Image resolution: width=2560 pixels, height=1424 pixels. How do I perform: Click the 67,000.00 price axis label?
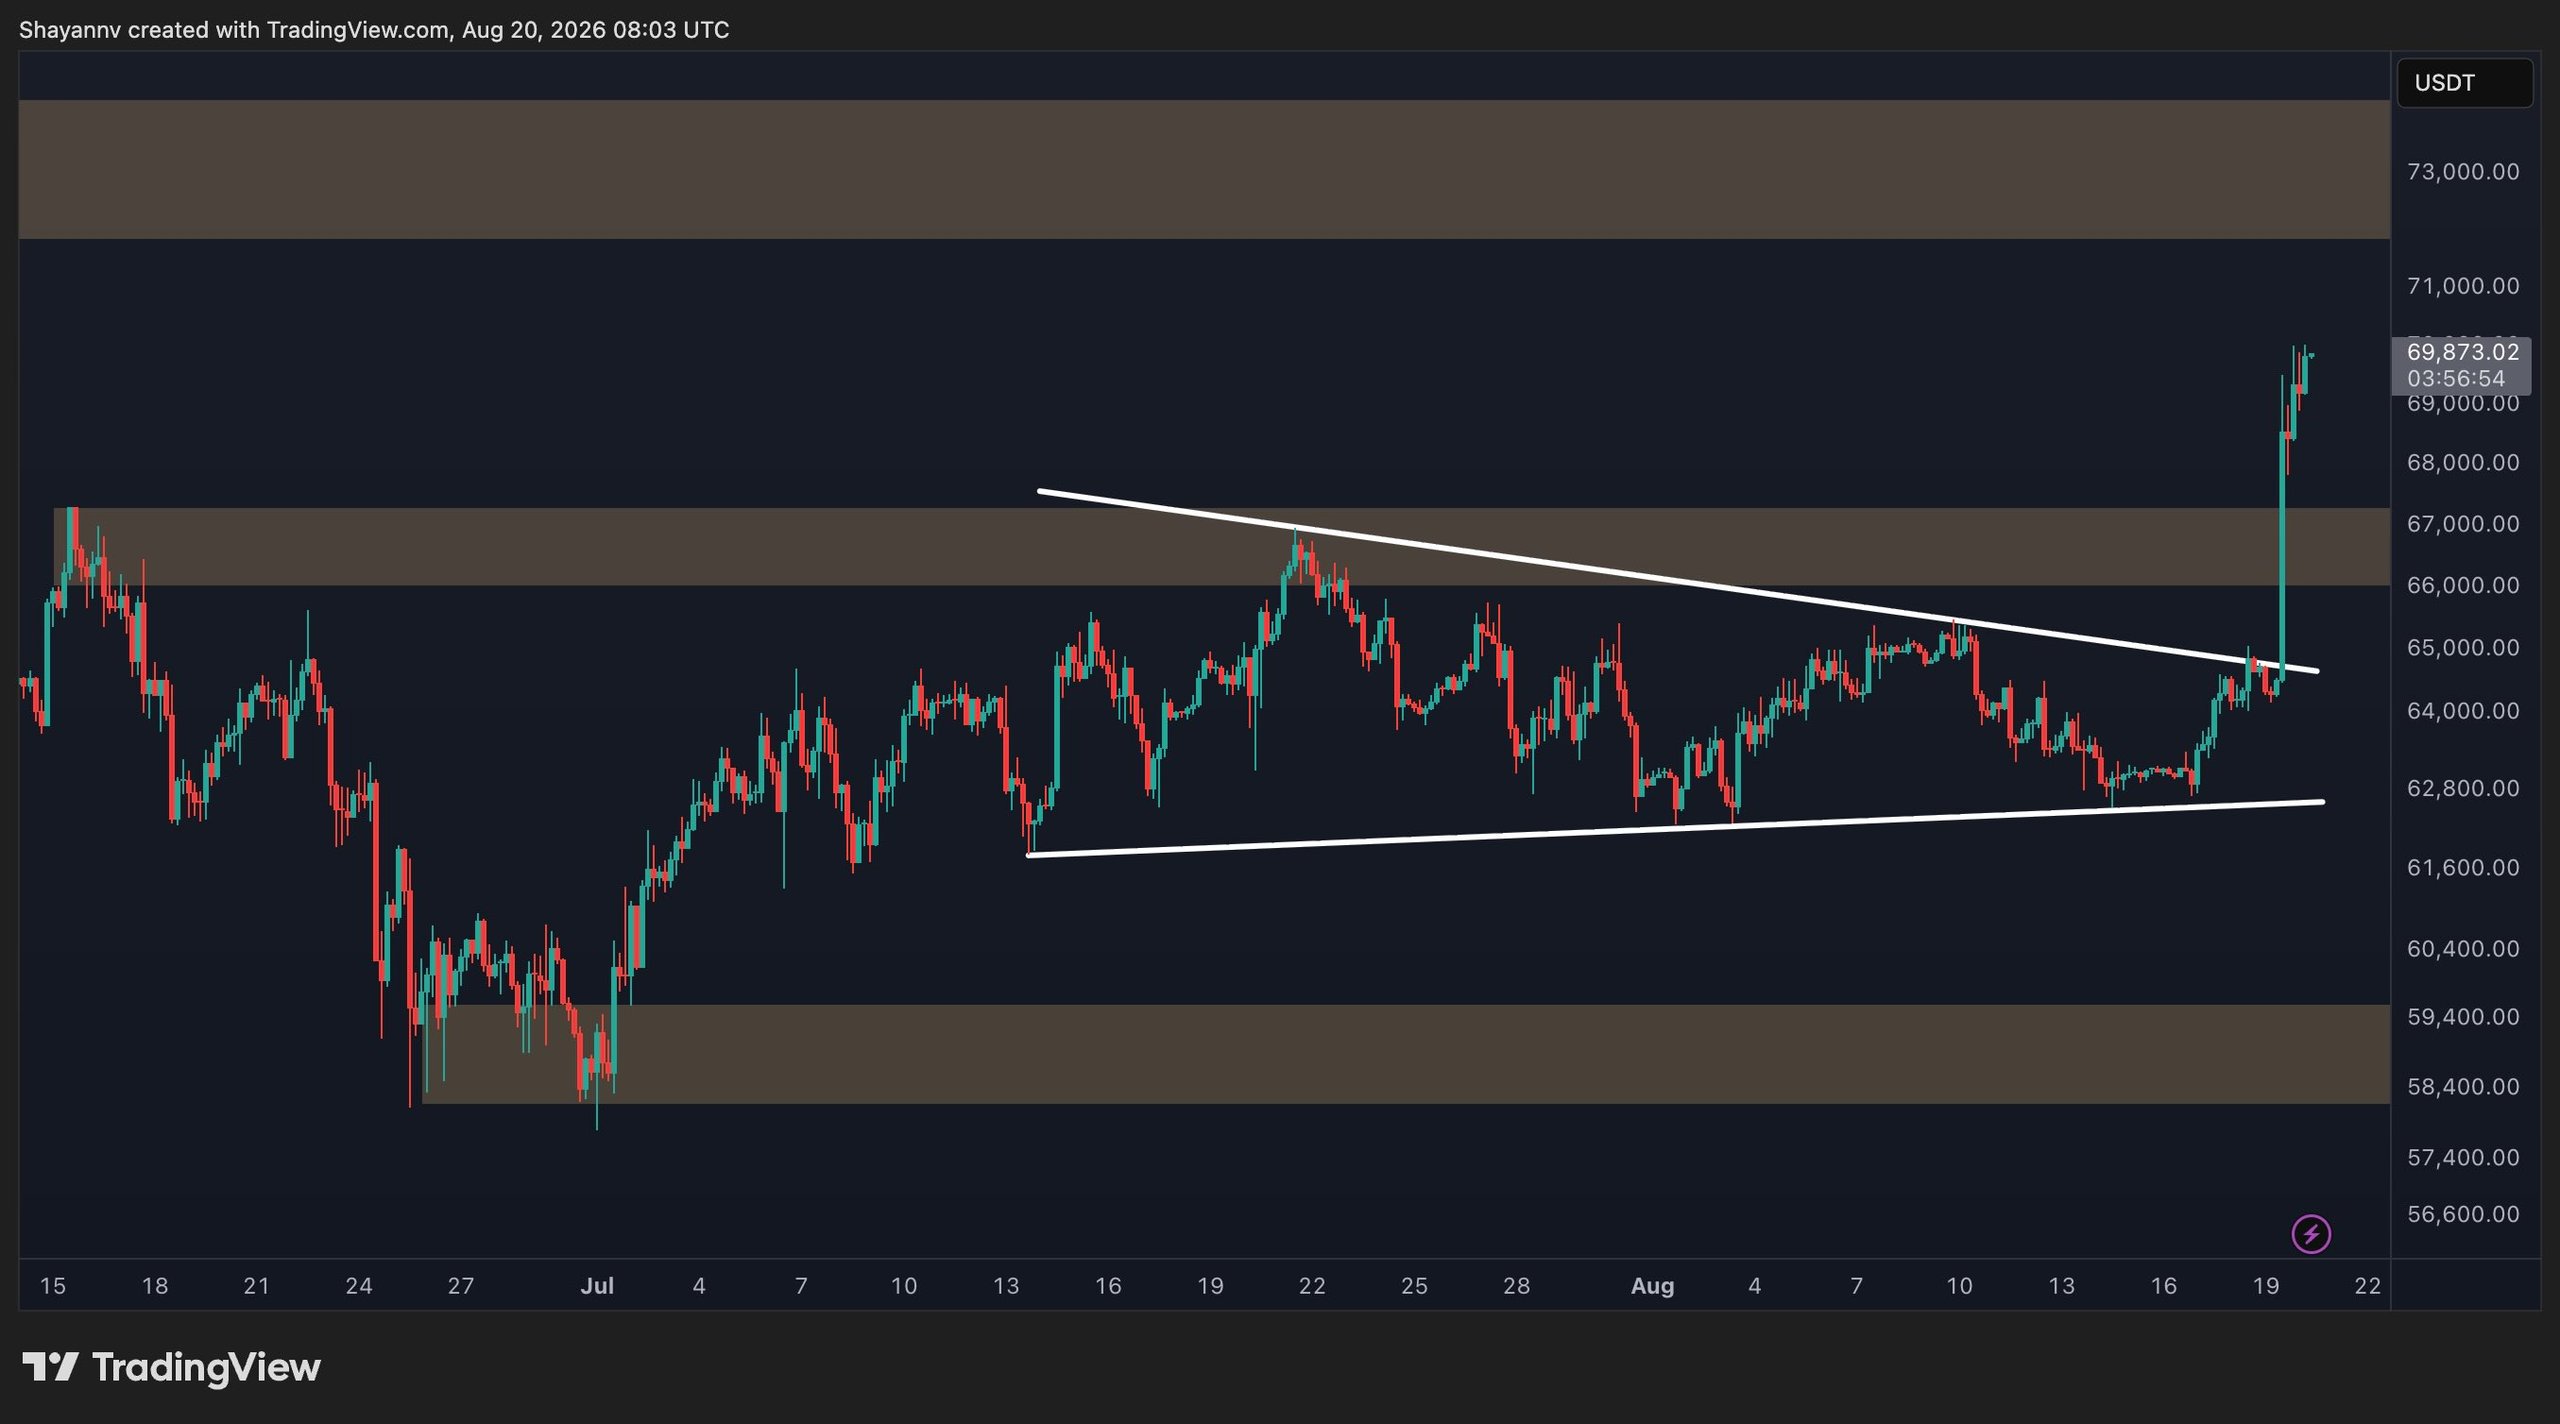coord(2463,524)
